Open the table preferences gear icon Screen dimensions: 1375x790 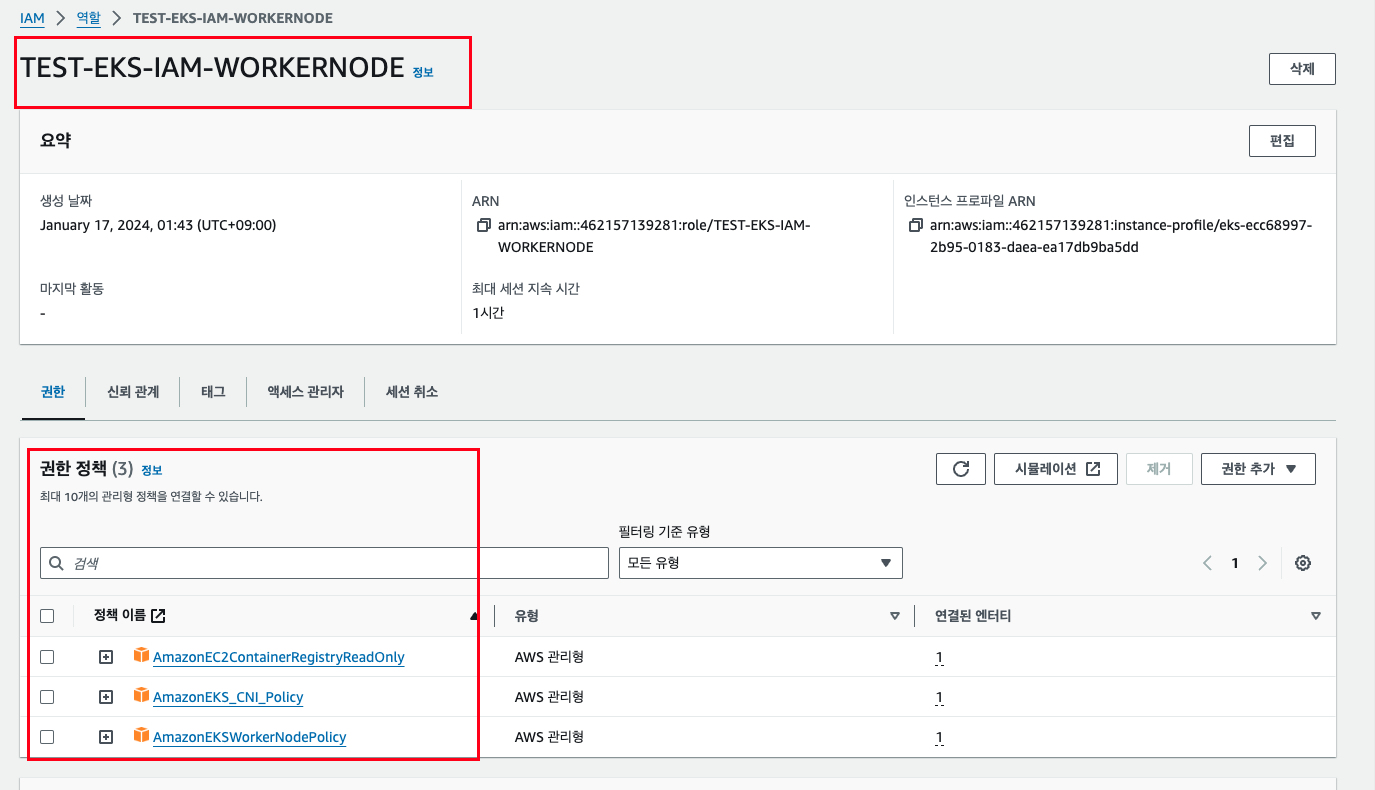tap(1303, 563)
